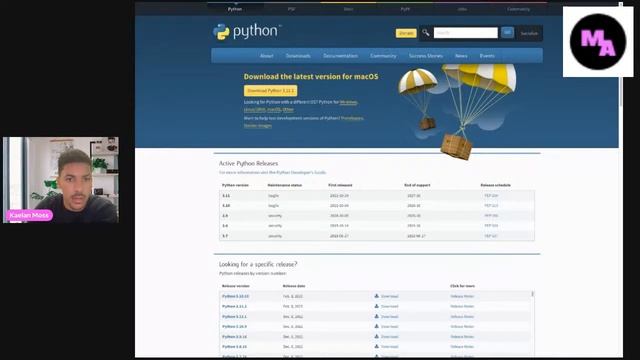Open the Python 3.11.1 release link
640x360 pixels.
click(234, 317)
